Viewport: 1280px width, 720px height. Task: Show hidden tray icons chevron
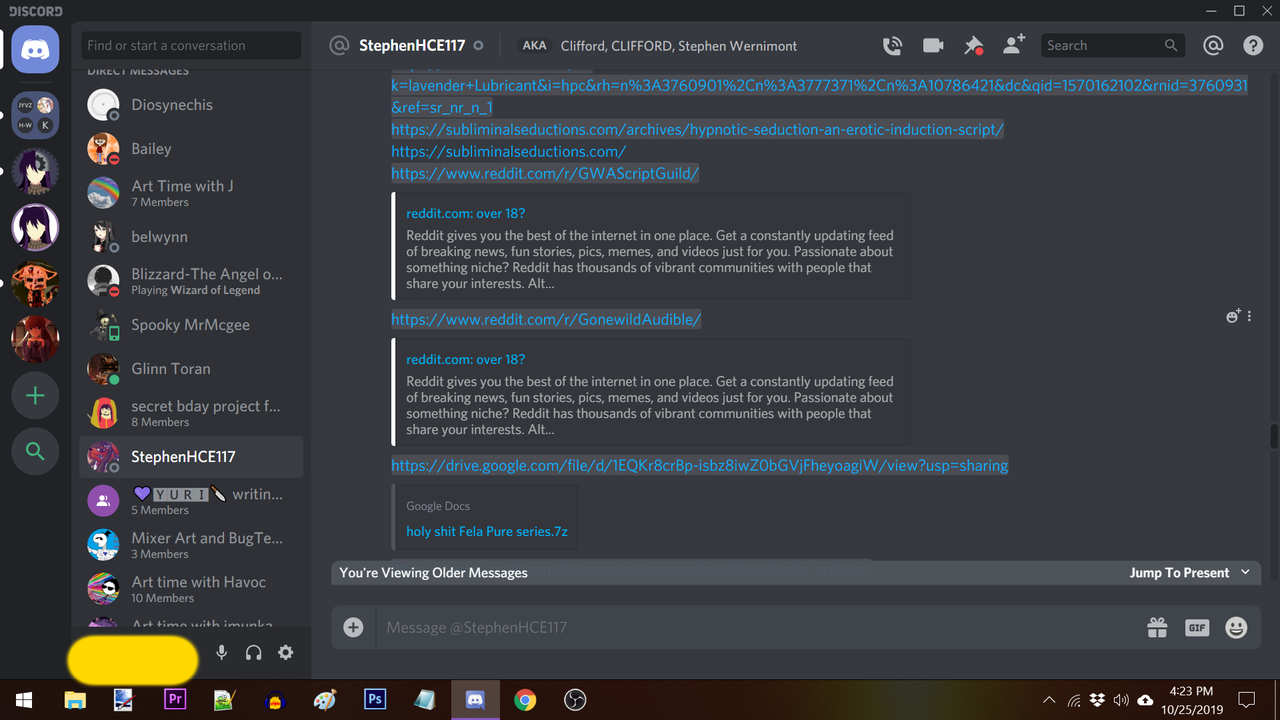click(1049, 700)
